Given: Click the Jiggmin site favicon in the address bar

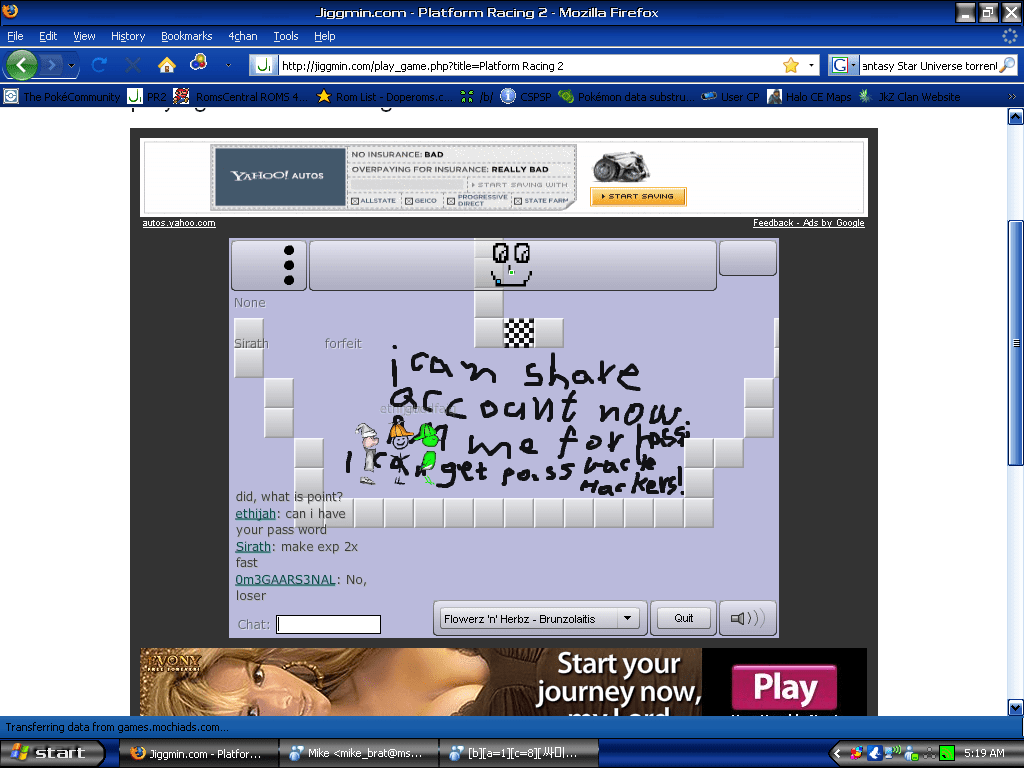Looking at the screenshot, I should 264,65.
